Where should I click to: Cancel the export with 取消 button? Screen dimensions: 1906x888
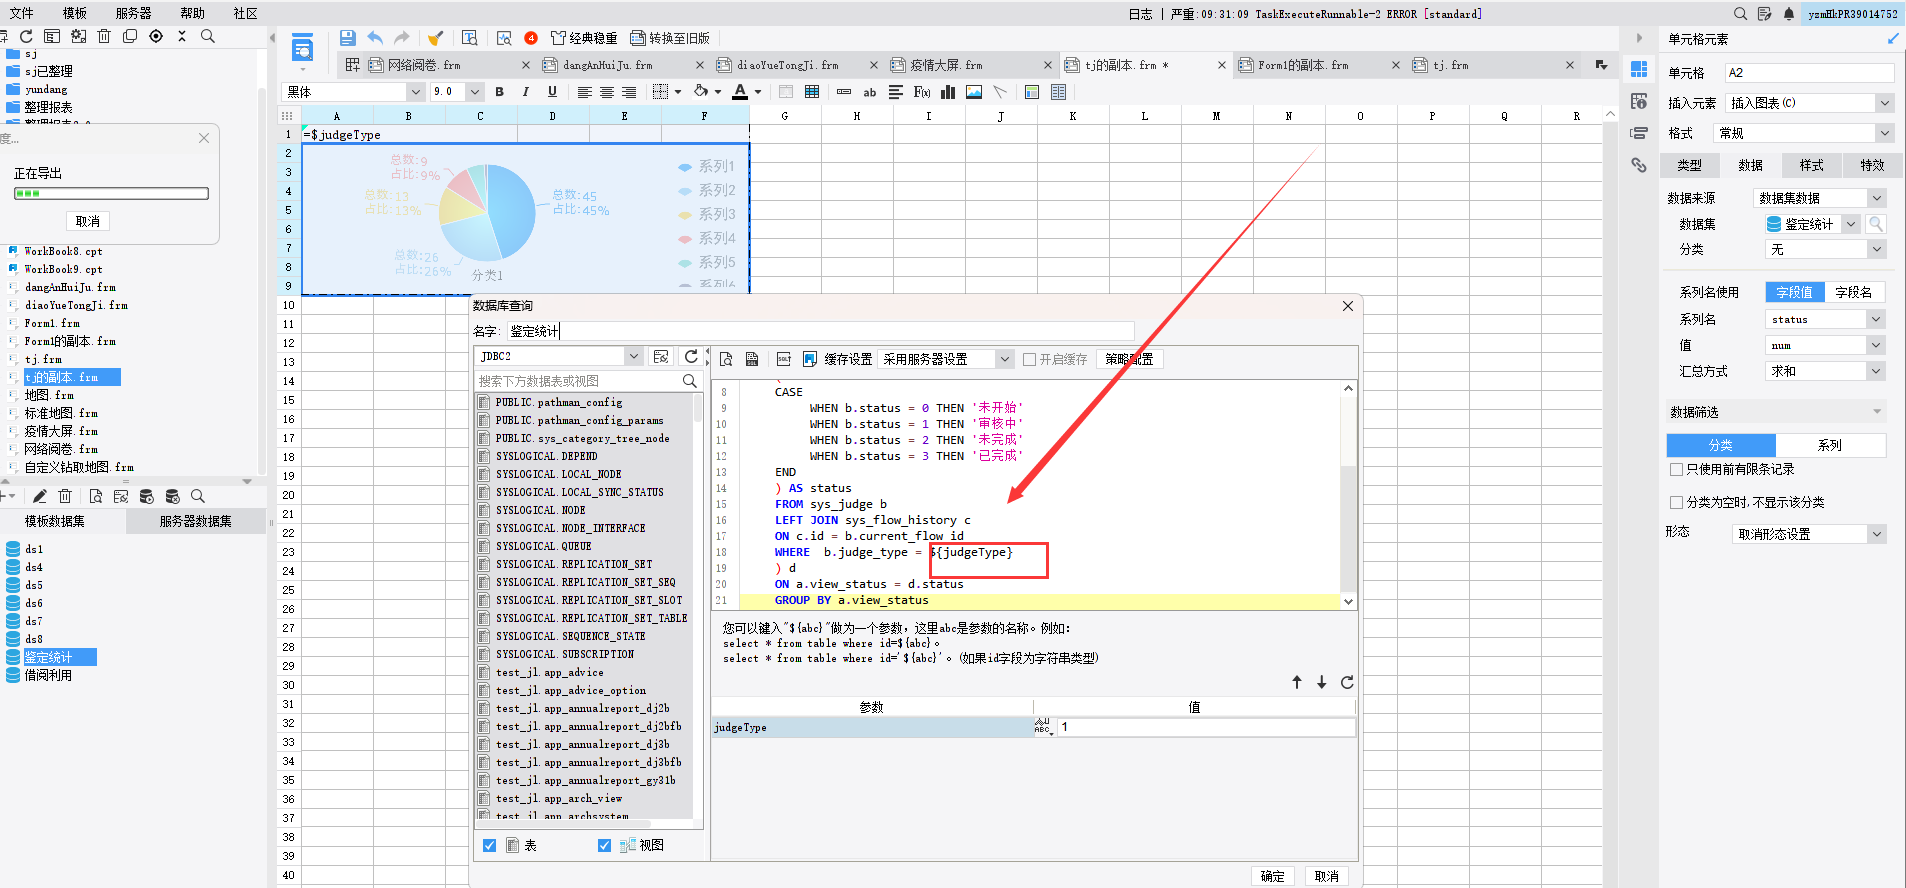pos(88,221)
